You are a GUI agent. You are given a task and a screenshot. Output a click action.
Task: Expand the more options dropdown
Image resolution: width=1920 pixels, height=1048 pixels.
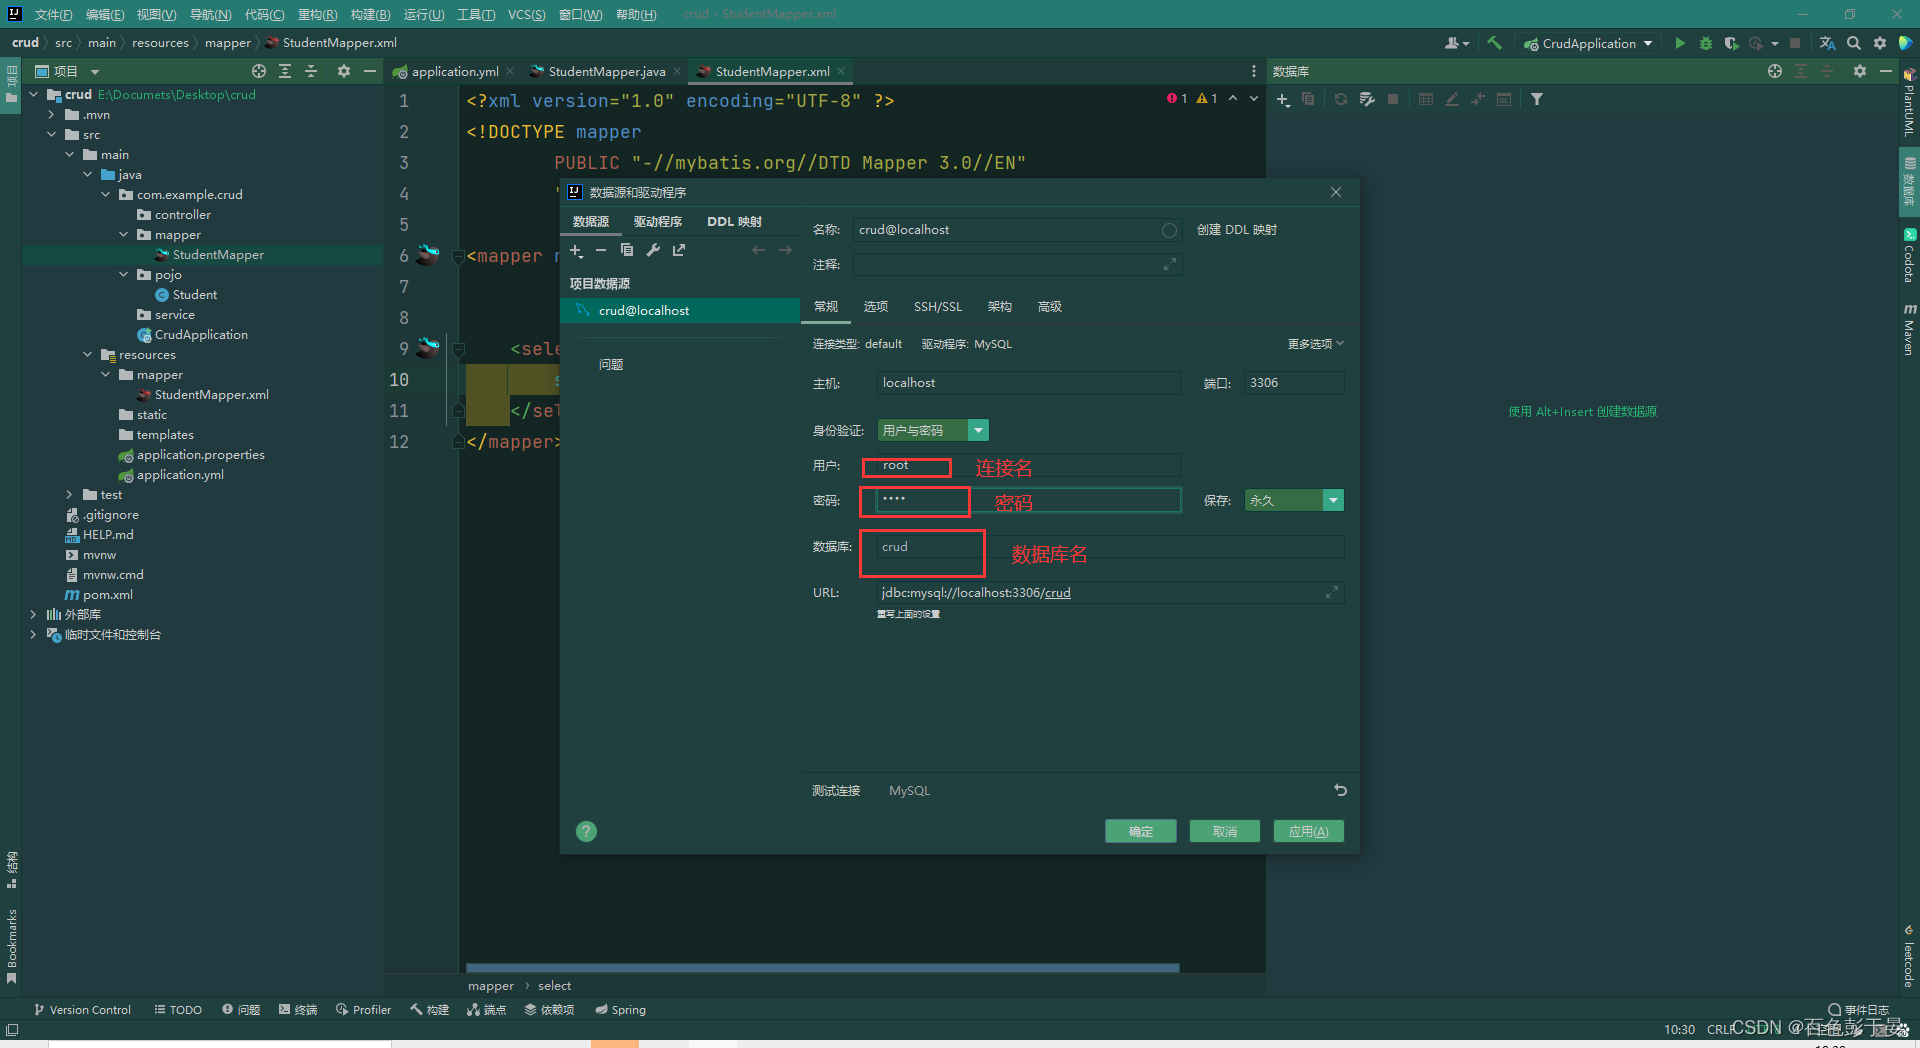tap(1316, 344)
